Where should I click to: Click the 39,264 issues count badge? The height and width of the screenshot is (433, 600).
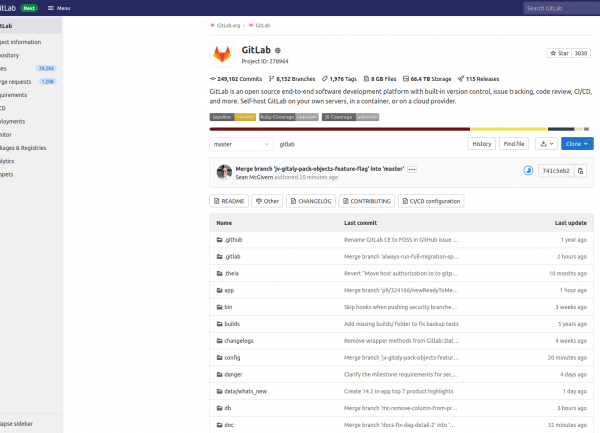coord(46,68)
